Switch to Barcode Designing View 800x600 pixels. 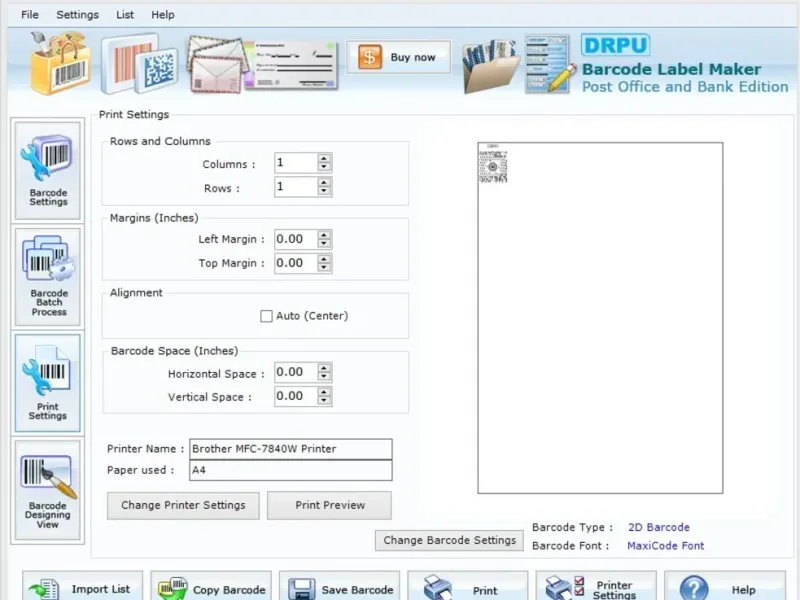pyautogui.click(x=48, y=490)
